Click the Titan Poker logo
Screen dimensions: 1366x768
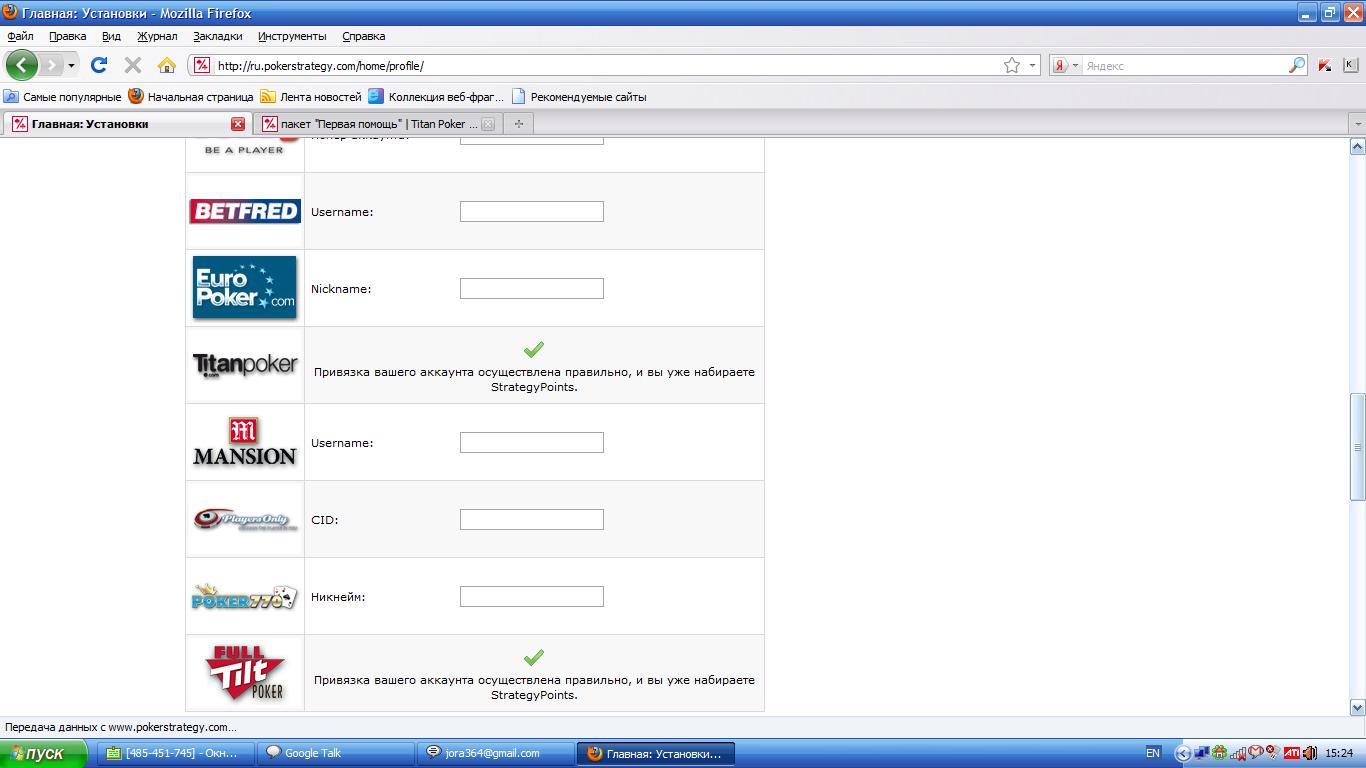click(245, 365)
